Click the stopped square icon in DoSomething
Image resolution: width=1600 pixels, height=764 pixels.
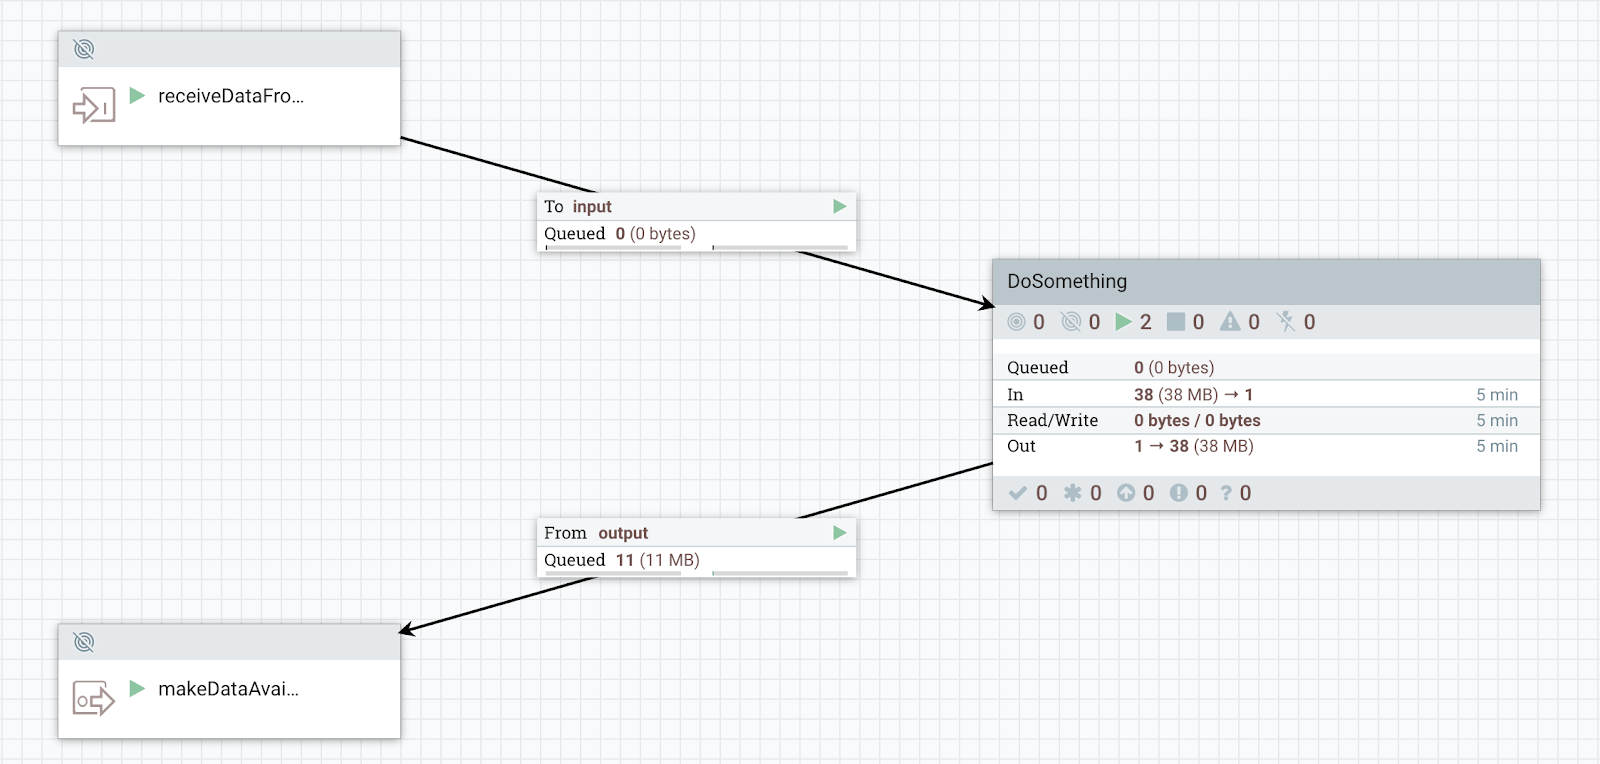(1176, 322)
